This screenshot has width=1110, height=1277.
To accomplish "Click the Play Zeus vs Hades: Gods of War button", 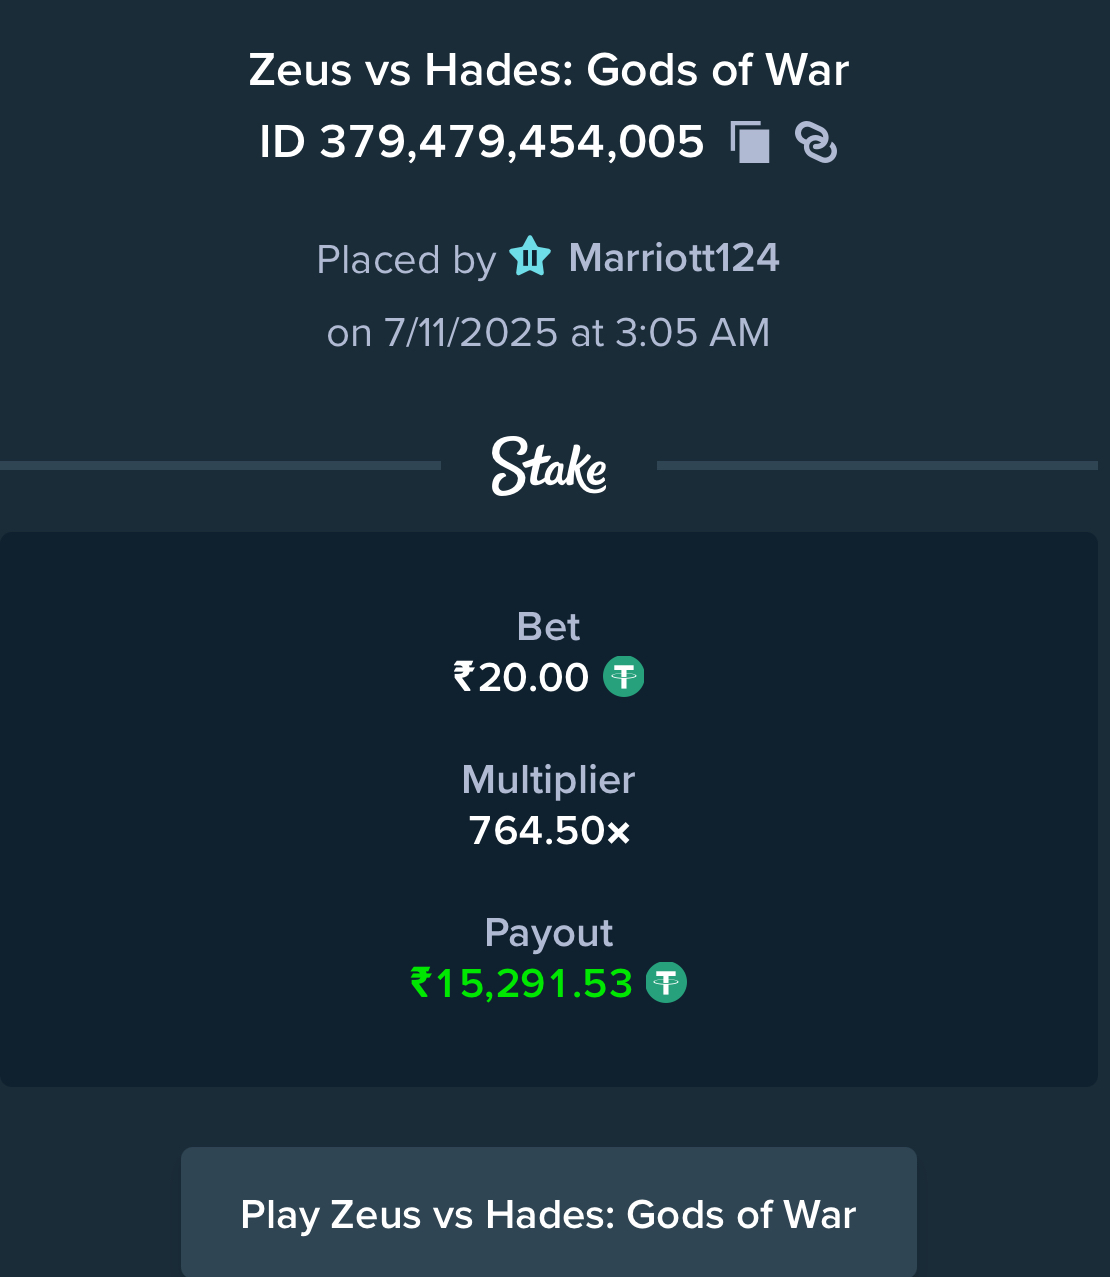I will tap(549, 1212).
